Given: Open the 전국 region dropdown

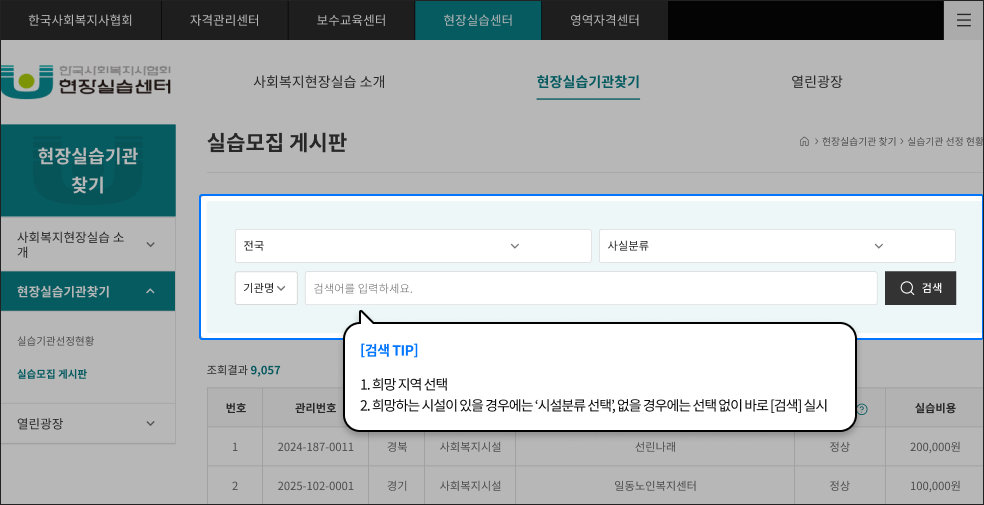Looking at the screenshot, I should point(412,246).
